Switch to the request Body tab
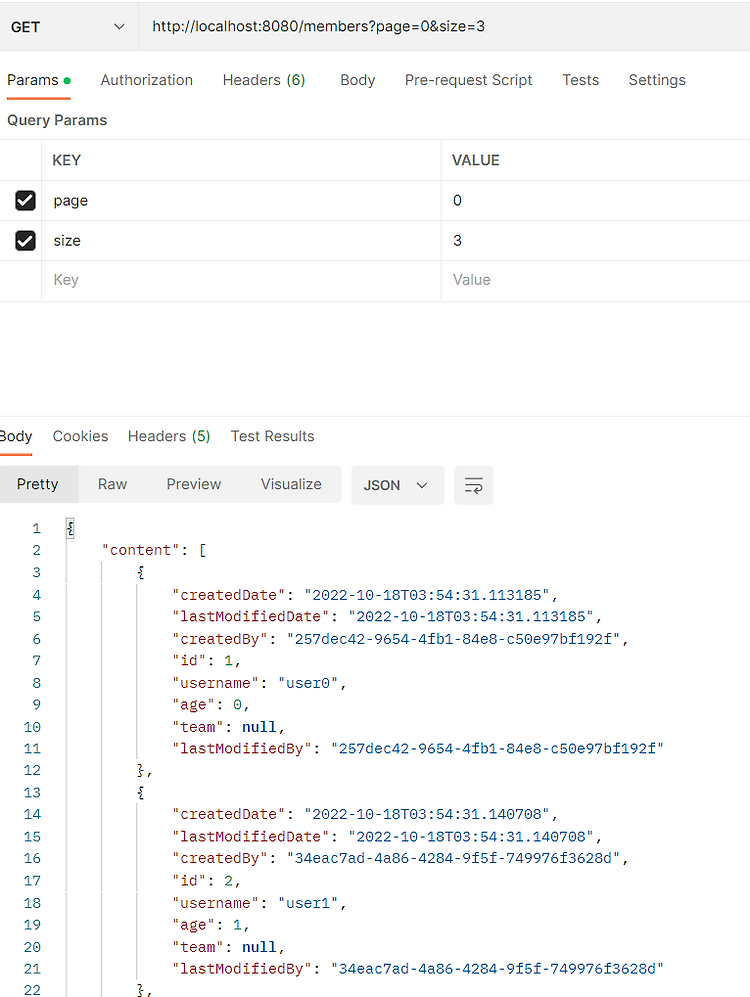750x997 pixels. point(358,80)
